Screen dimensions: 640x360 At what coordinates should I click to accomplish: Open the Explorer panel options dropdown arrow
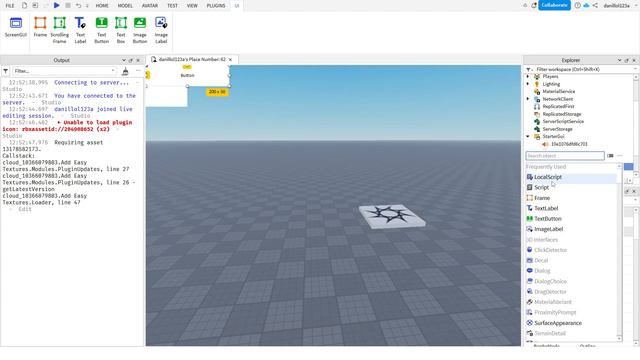620,60
